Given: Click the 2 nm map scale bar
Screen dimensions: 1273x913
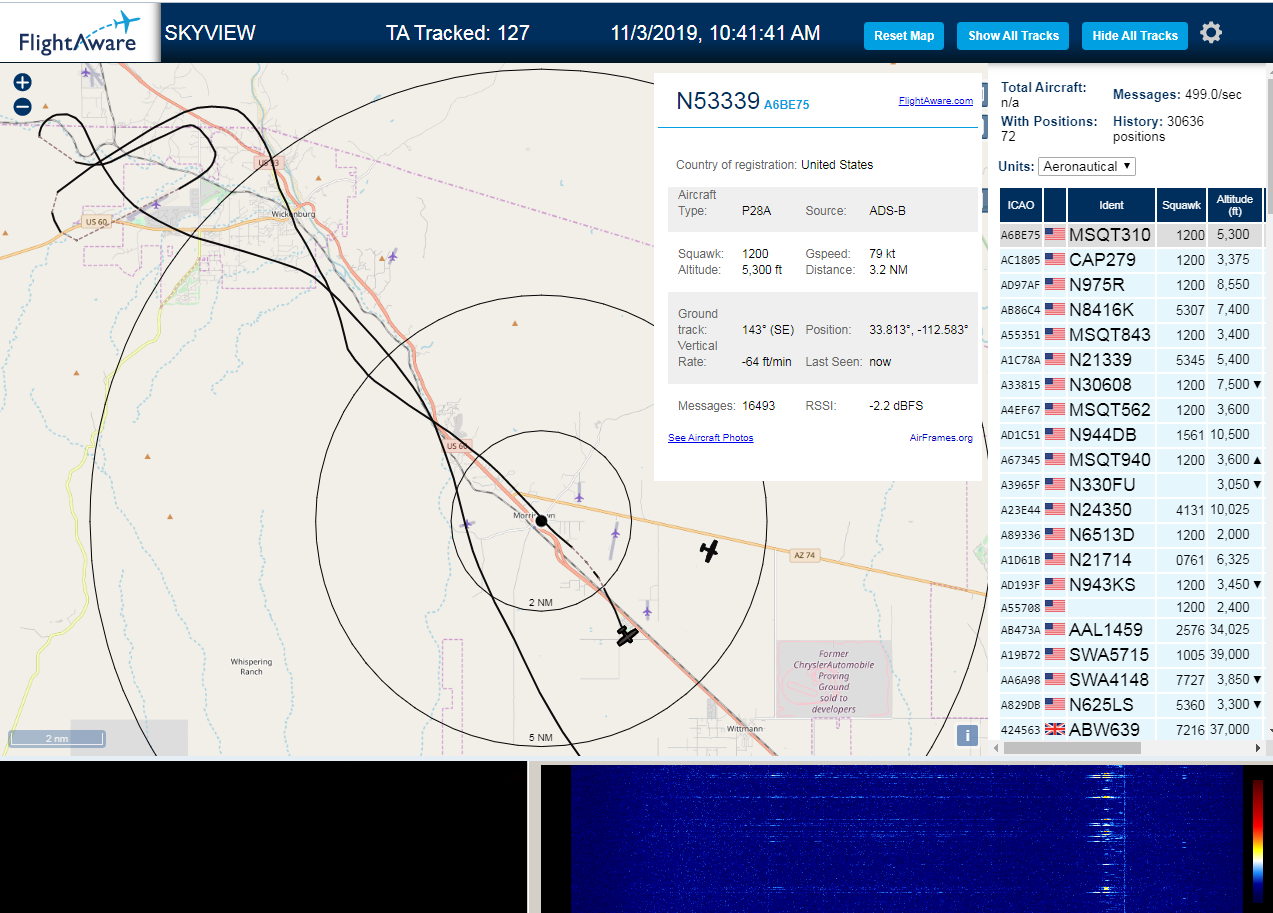Looking at the screenshot, I should point(57,738).
